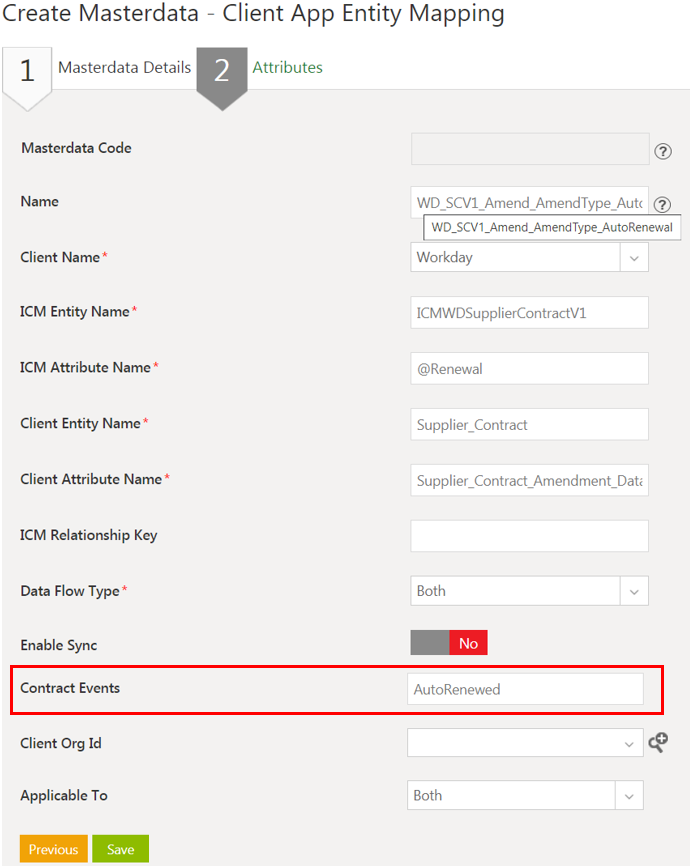This screenshot has height=866, width=690.
Task: Select the Masterdata Details step
Action: pos(124,67)
